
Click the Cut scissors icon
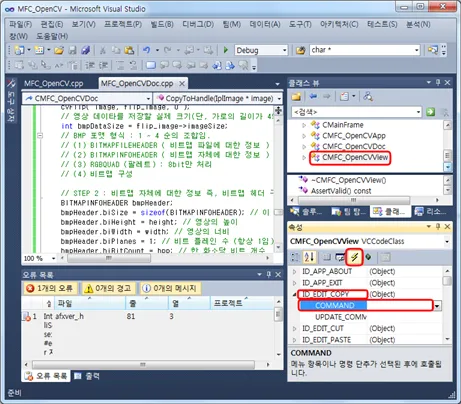point(103,50)
